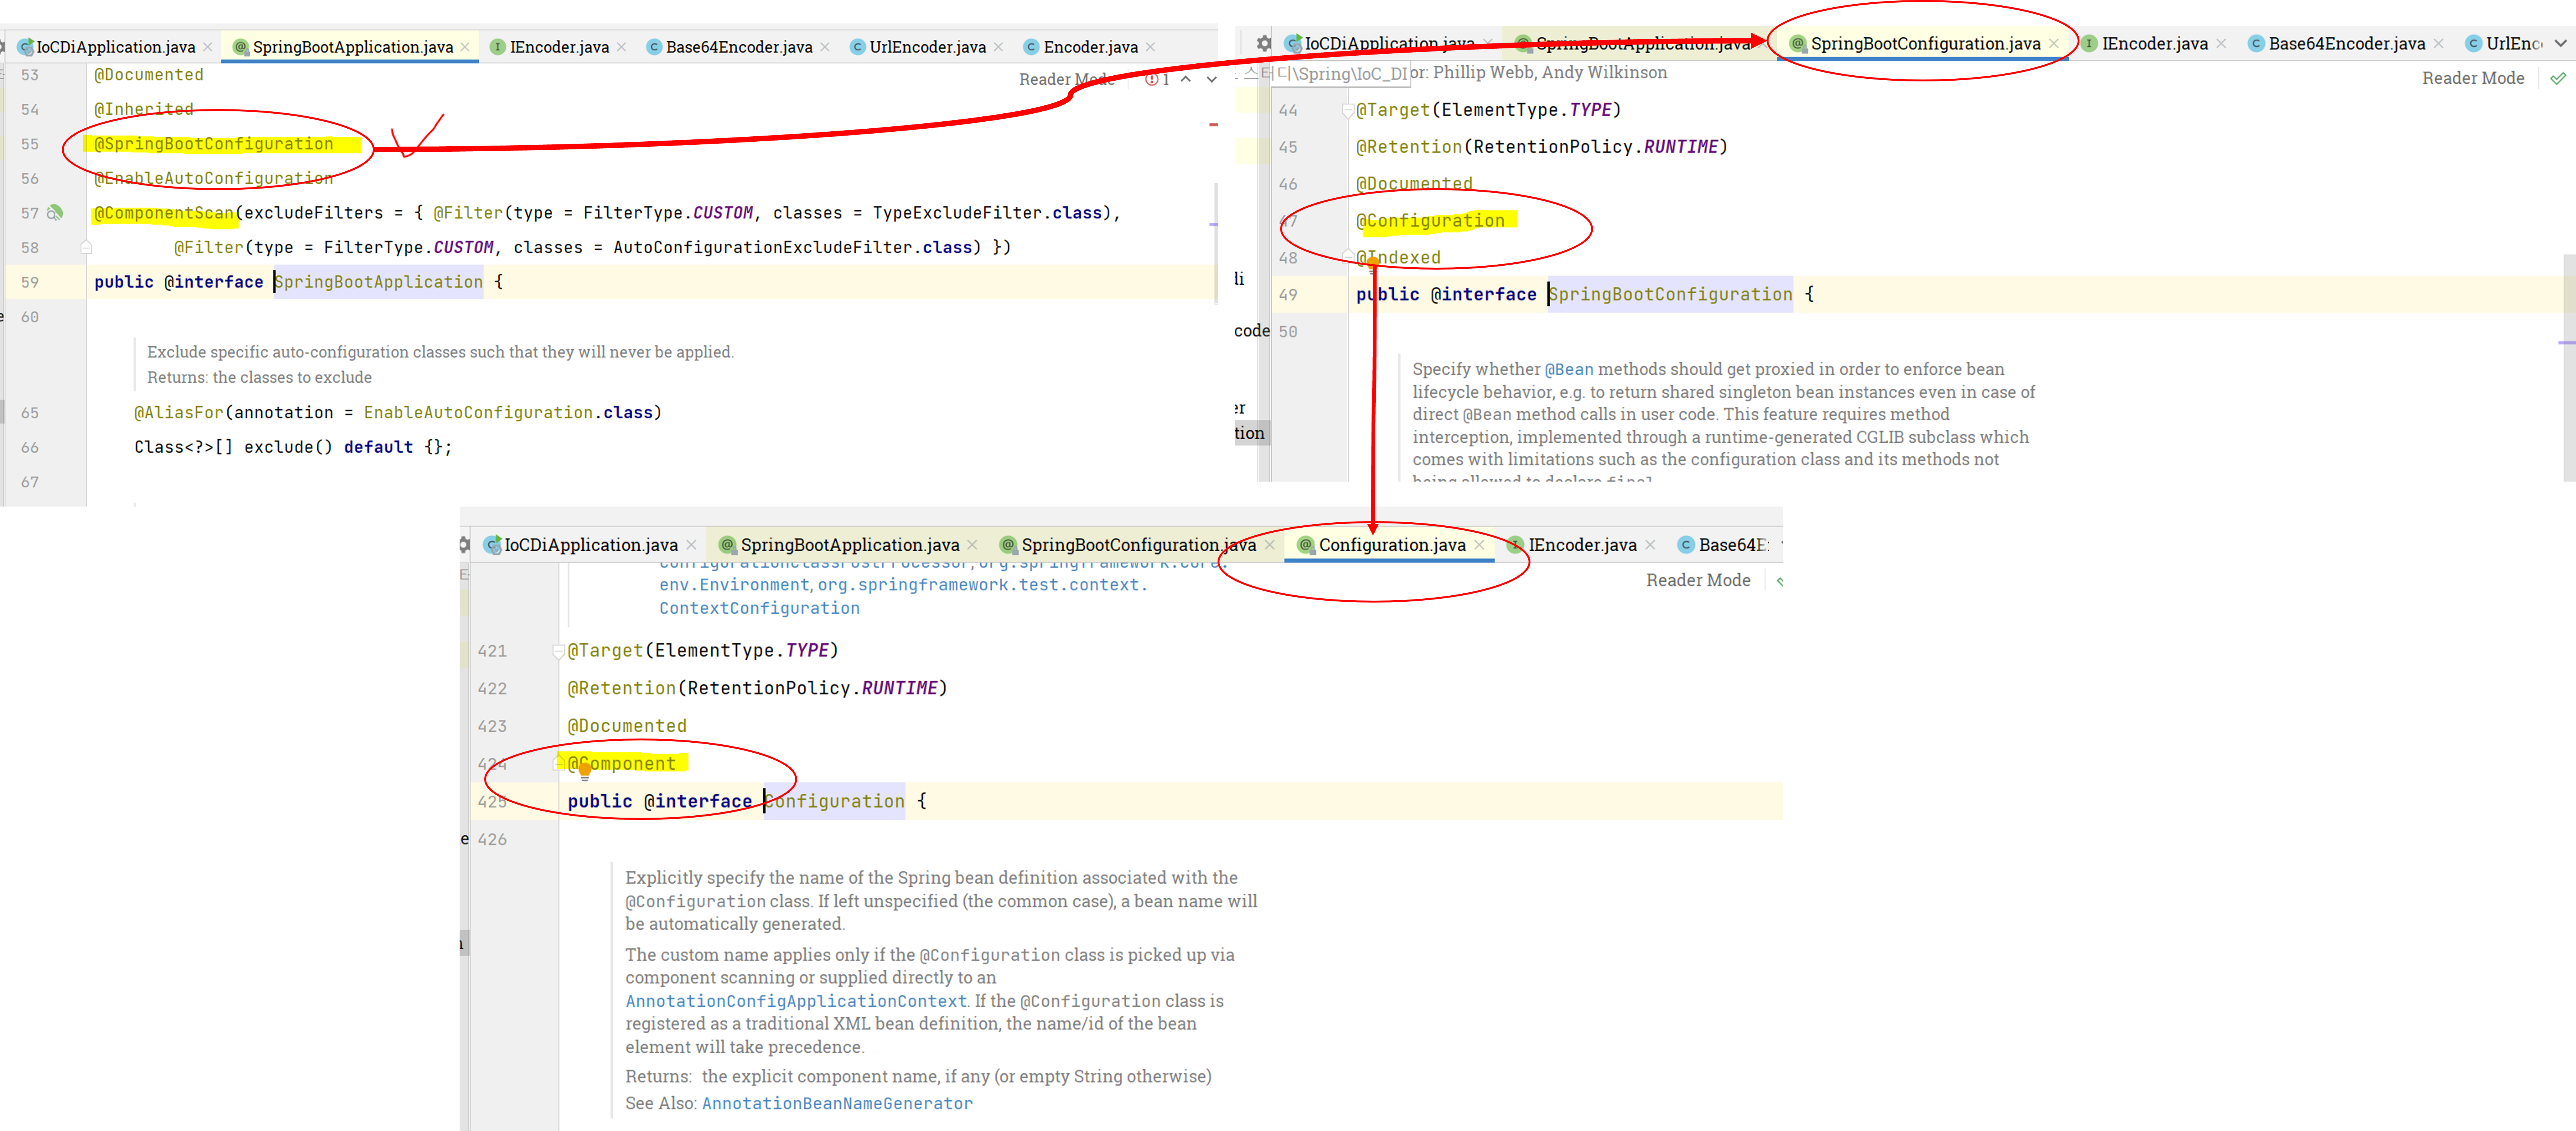Screen dimensions: 2576x1131
Task: Switch to IEncoder.java tab in the top-left editor
Action: click(558, 47)
